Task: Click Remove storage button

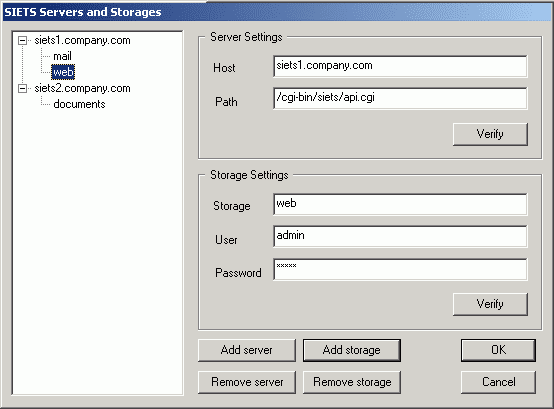Action: (352, 382)
